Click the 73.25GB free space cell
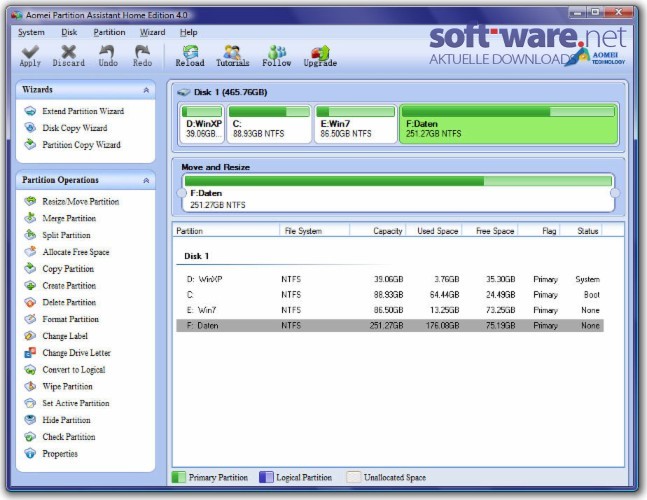 pyautogui.click(x=501, y=310)
